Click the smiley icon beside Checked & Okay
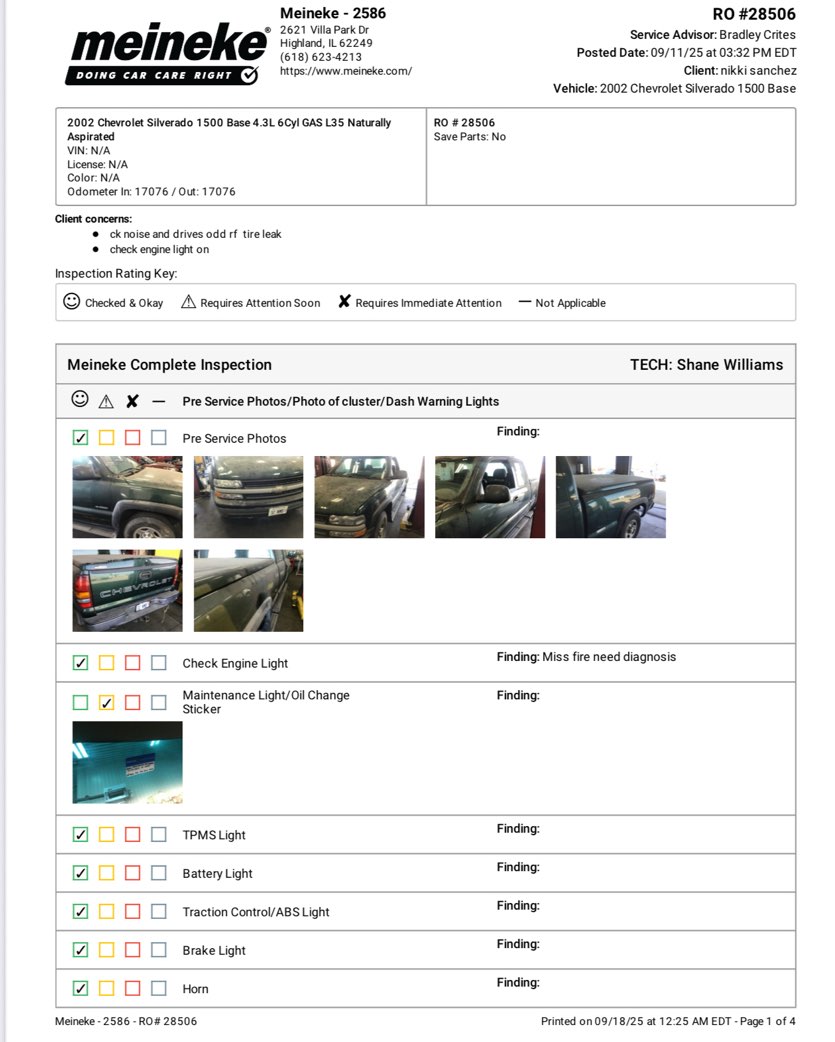 pyautogui.click(x=71, y=301)
